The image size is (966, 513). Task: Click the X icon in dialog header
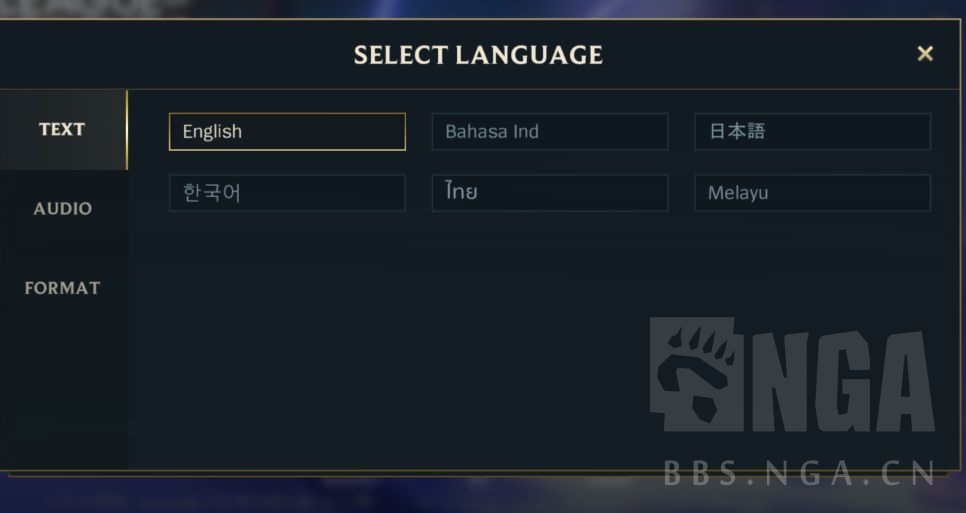925,54
